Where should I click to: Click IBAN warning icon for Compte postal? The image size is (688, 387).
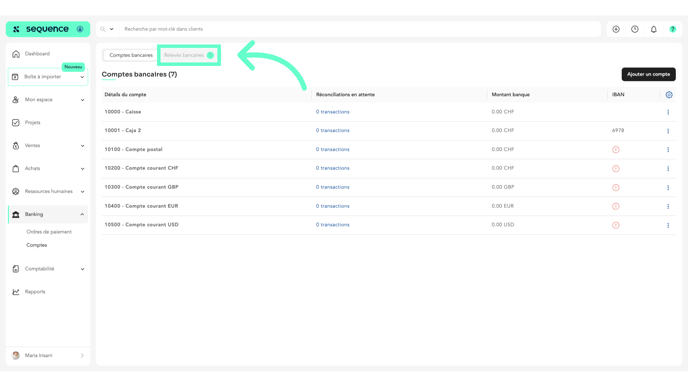616,150
